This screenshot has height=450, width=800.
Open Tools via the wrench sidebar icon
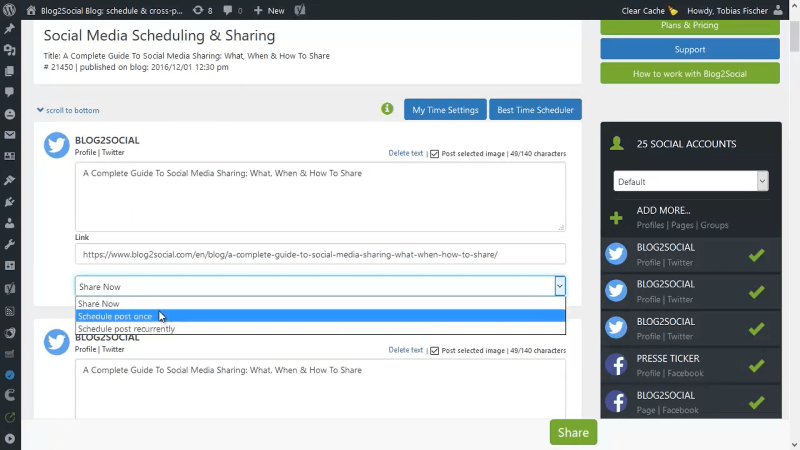(10, 244)
